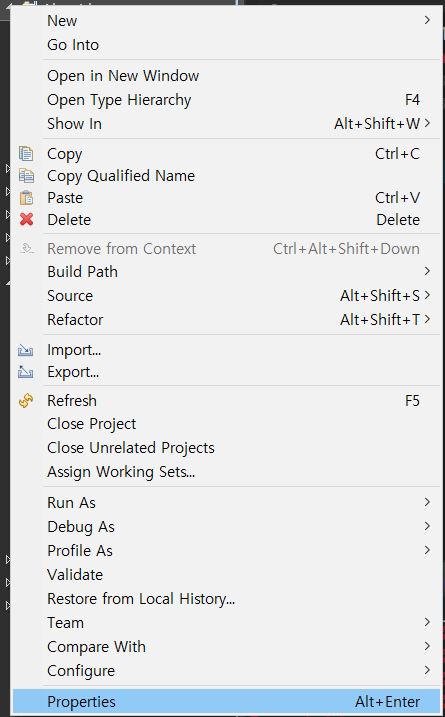
Task: Click the Import icon
Action: coord(26,350)
